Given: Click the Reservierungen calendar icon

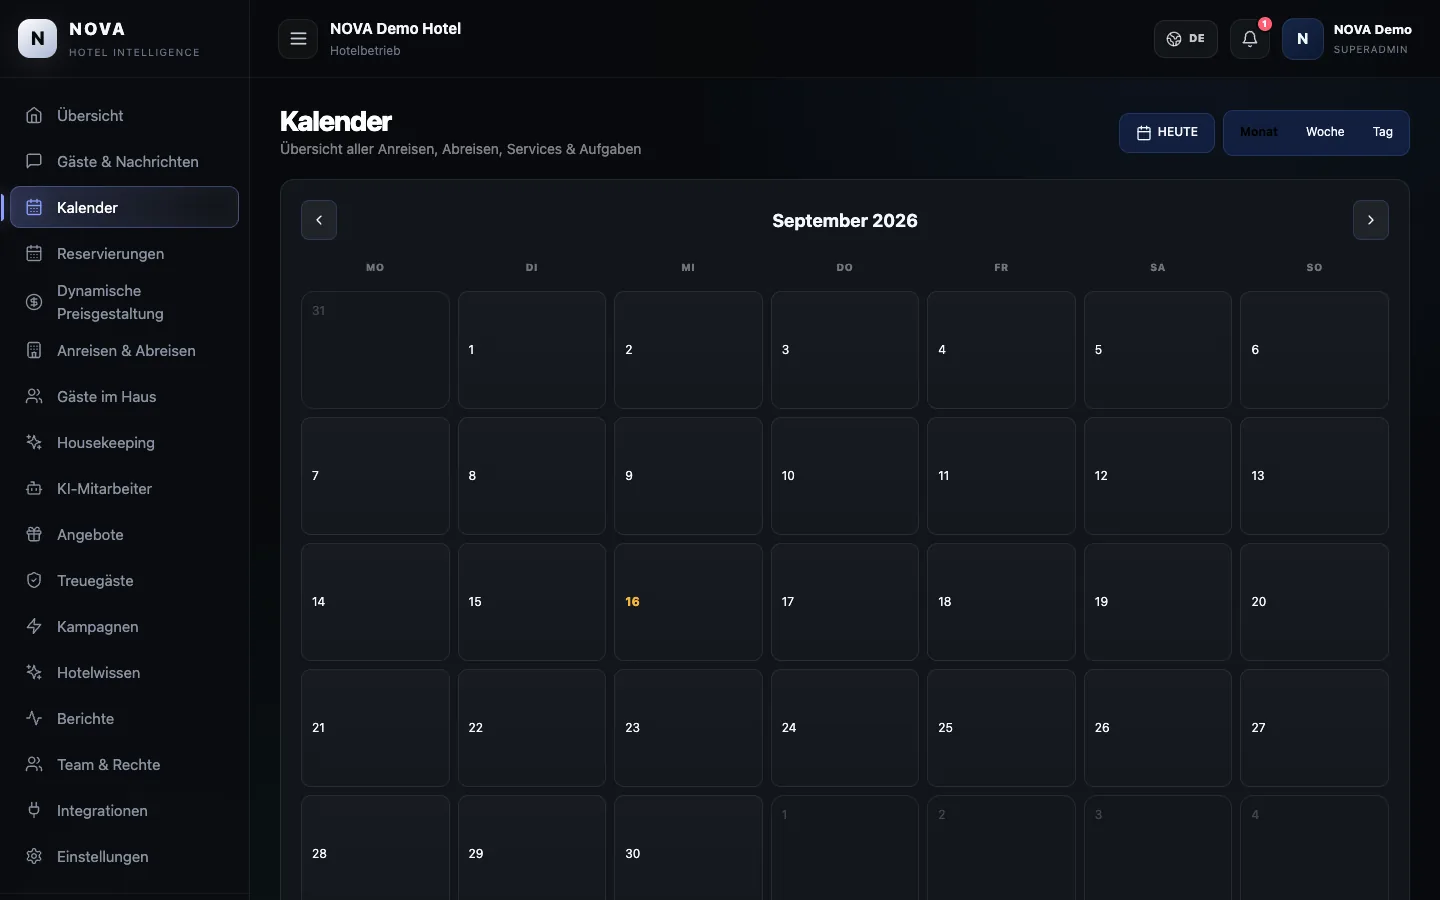Looking at the screenshot, I should [x=34, y=253].
